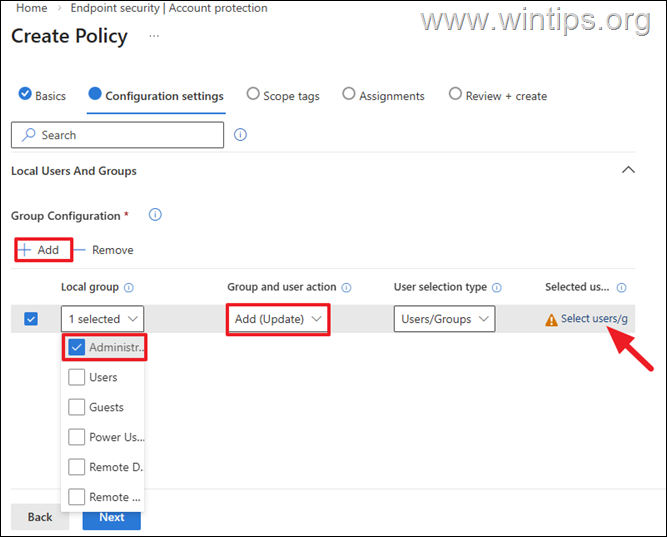Uncheck the group configuration row checkbox

point(31,319)
